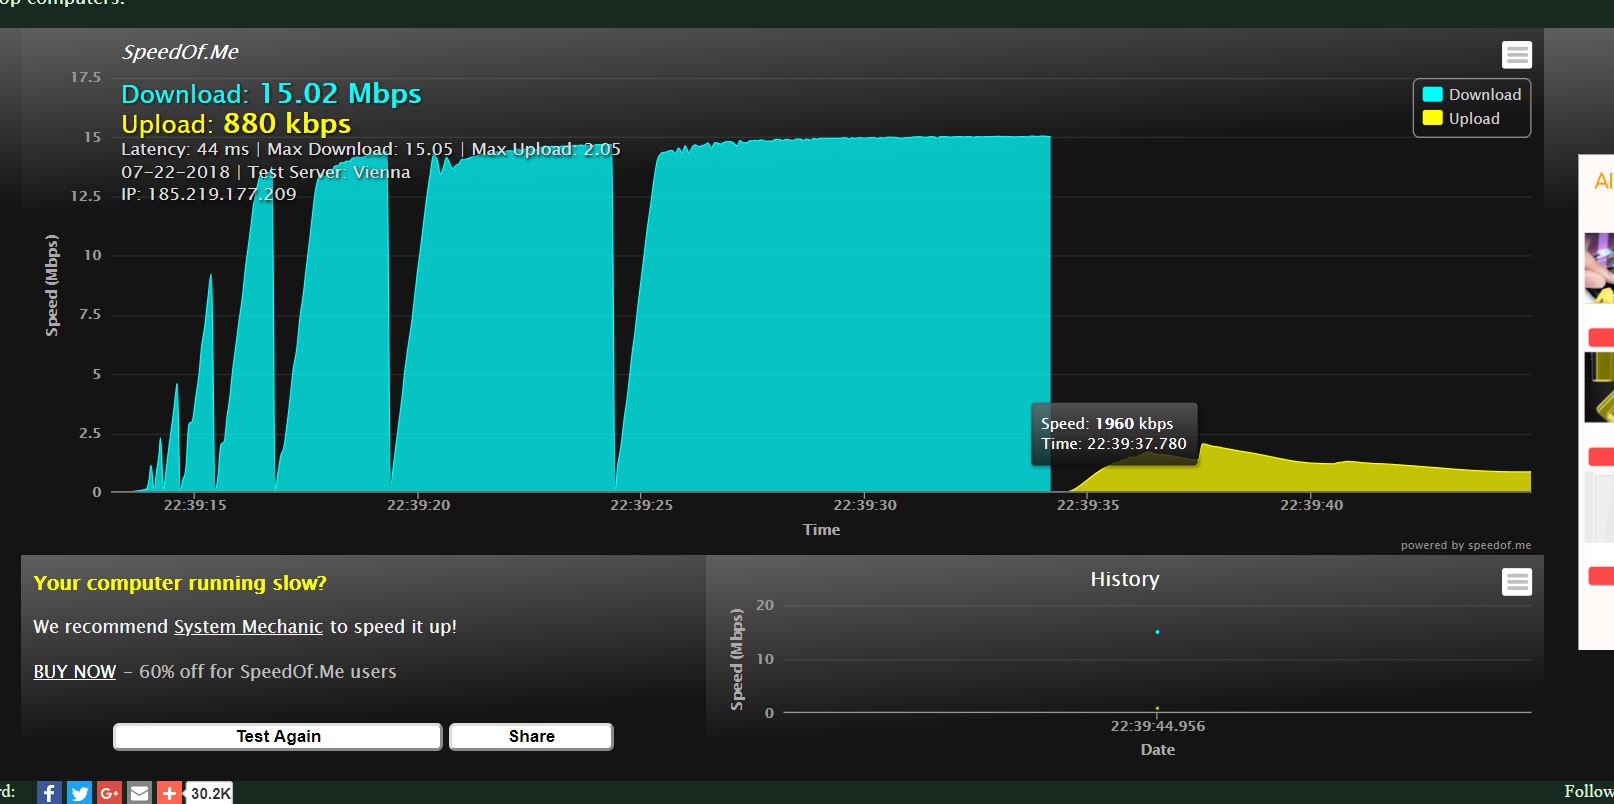1614x804 pixels.
Task: Open the History chart hamburger menu
Action: pos(1516,582)
